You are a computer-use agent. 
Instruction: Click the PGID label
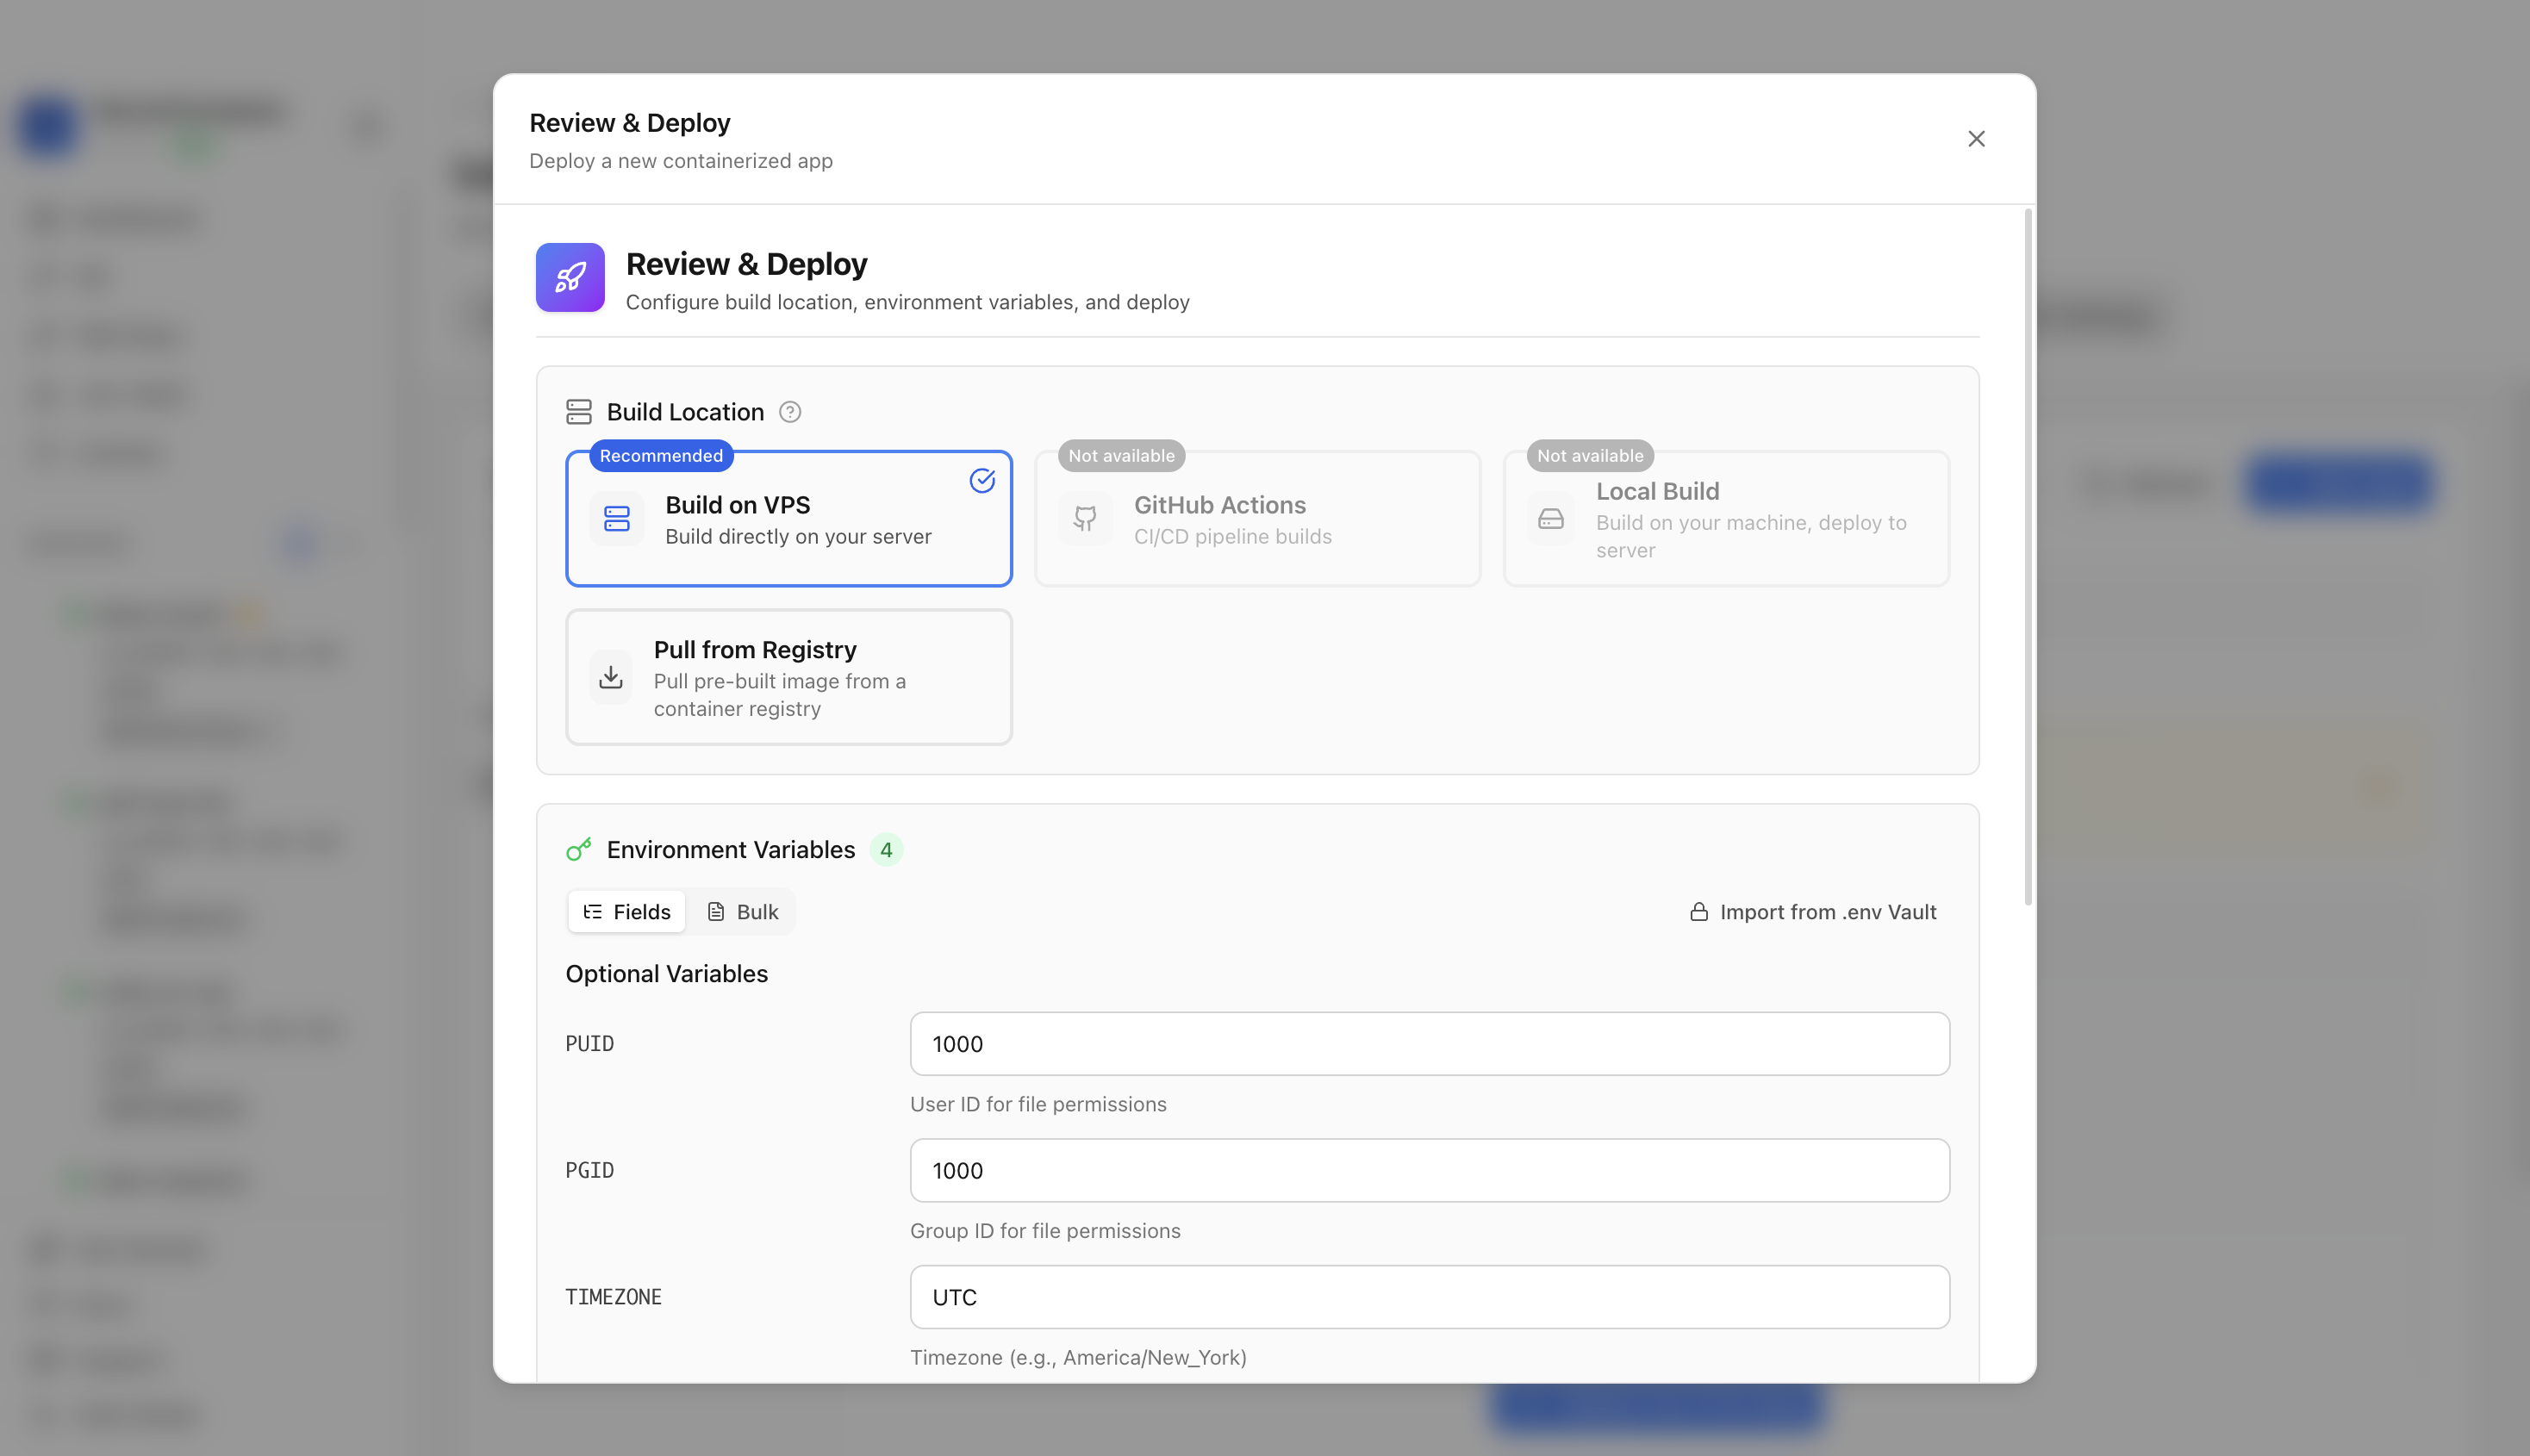tap(590, 1170)
